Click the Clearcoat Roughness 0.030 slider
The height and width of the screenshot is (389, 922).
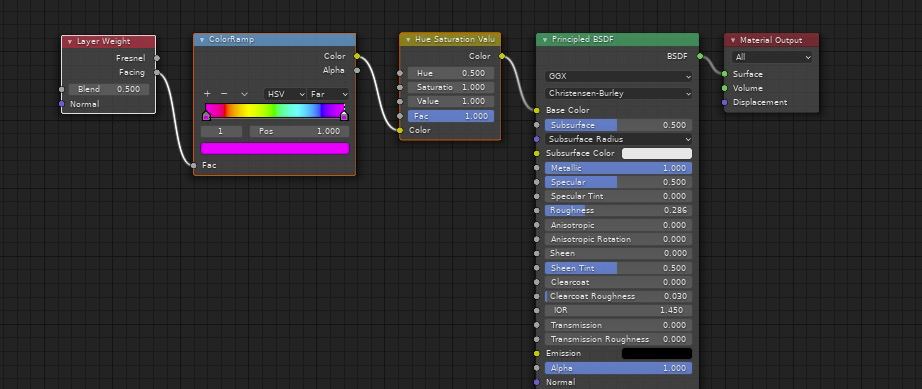619,296
